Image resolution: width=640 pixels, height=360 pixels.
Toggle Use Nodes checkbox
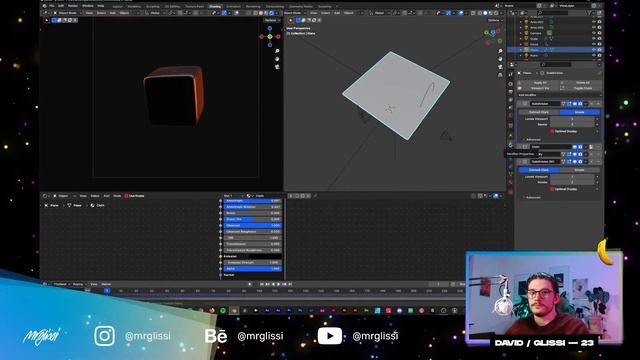[127, 196]
